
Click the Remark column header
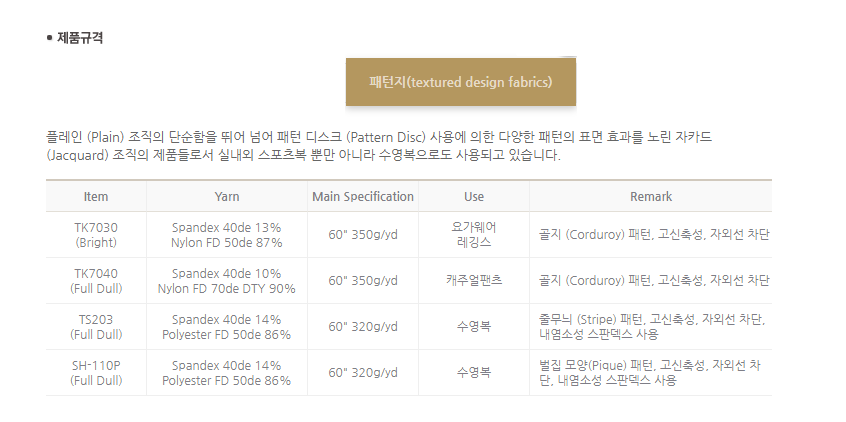click(651, 196)
